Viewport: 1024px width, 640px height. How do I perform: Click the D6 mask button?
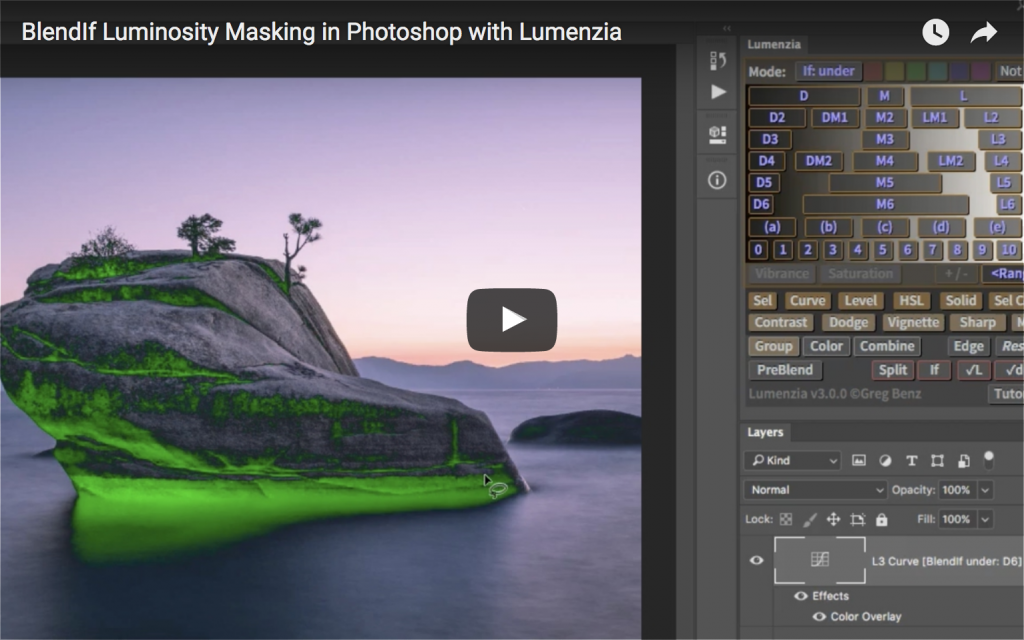click(x=761, y=204)
